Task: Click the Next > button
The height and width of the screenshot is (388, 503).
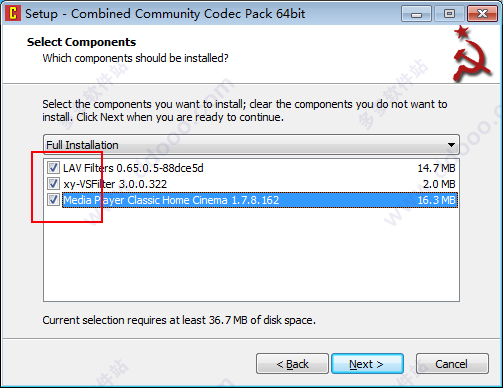Action: tap(367, 364)
